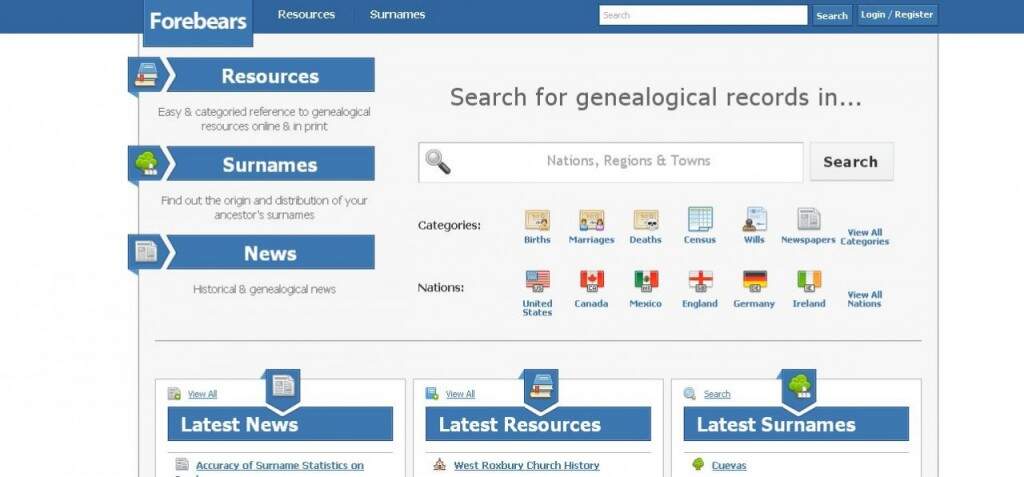Image resolution: width=1024 pixels, height=477 pixels.
Task: Open the Marriages category icon
Action: pyautogui.click(x=591, y=220)
